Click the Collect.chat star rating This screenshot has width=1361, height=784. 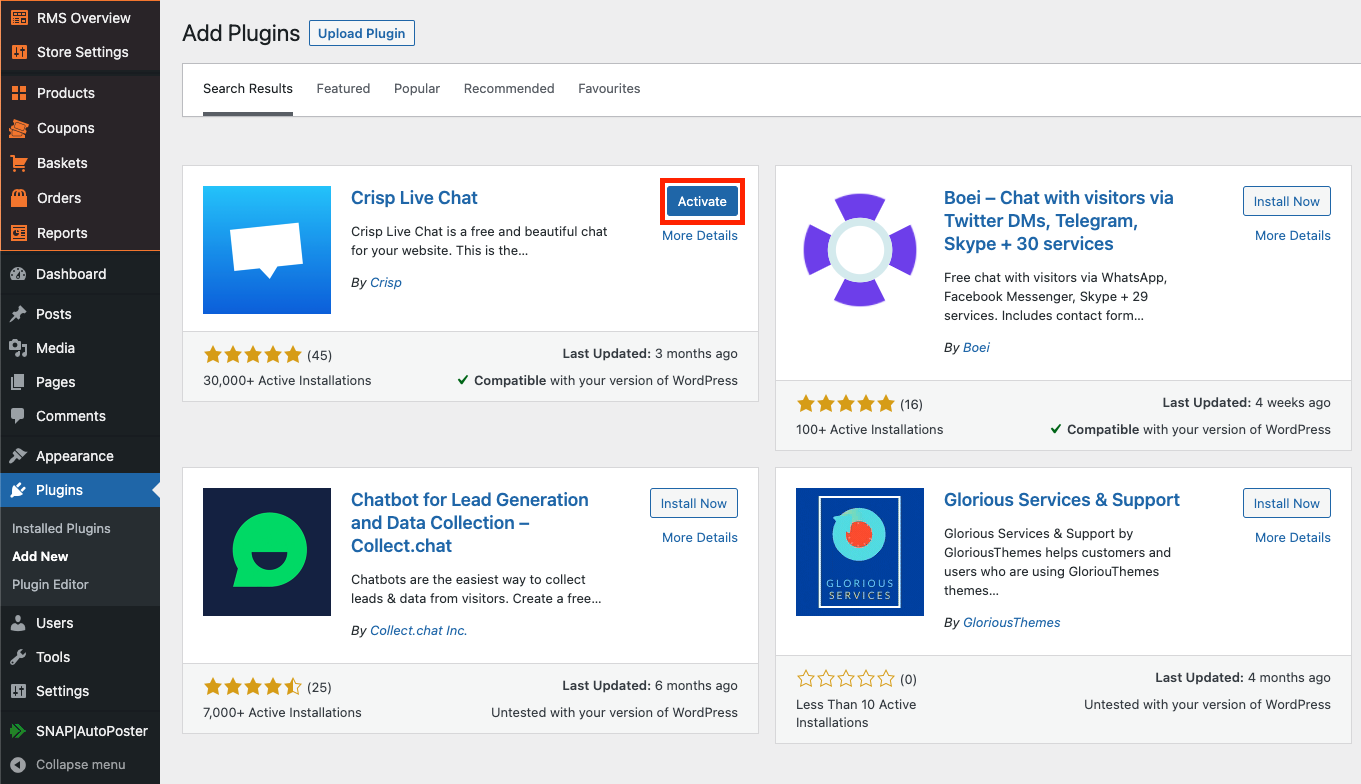point(252,687)
